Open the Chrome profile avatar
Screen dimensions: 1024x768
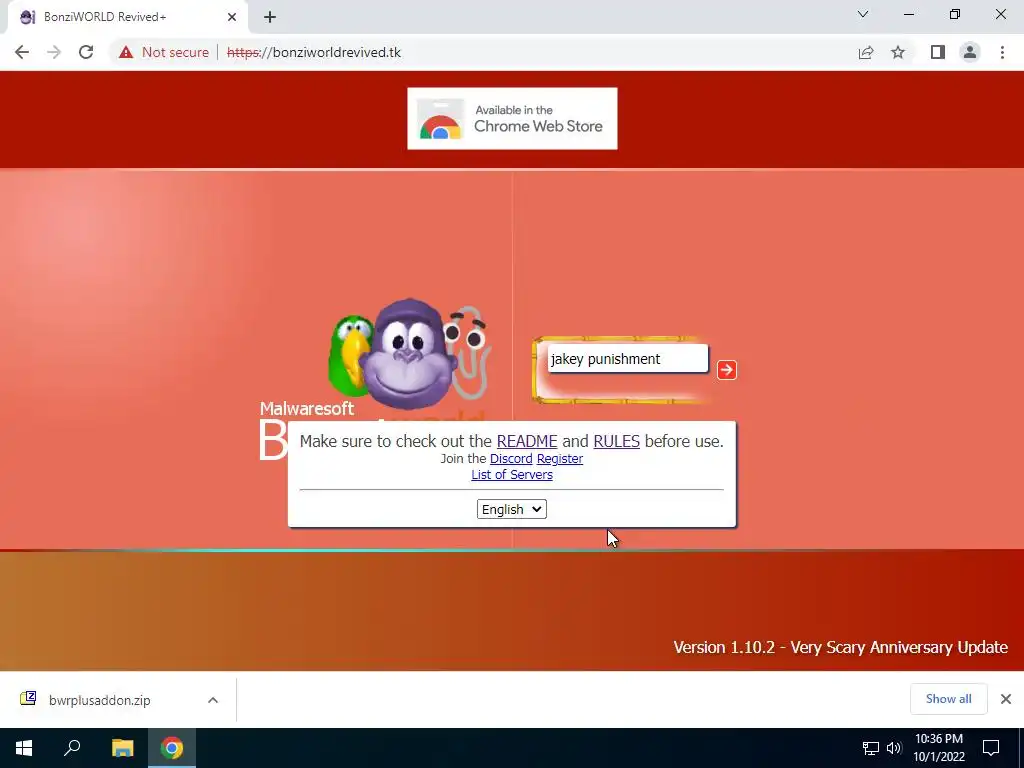[x=970, y=52]
